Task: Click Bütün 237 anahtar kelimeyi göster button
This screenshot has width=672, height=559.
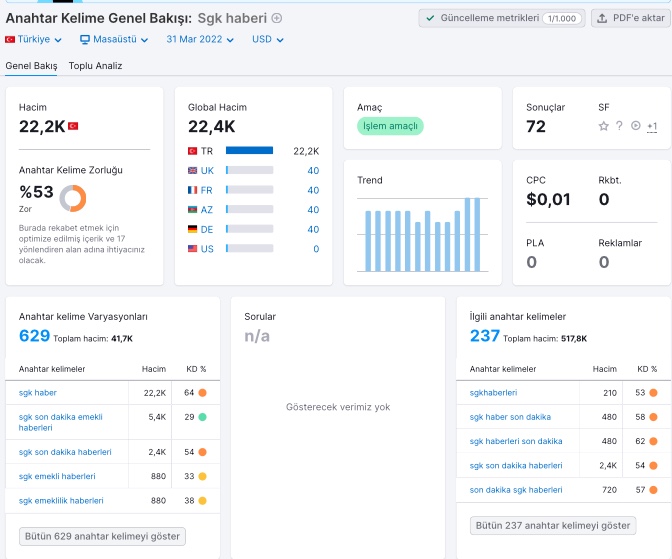Action: [x=553, y=526]
